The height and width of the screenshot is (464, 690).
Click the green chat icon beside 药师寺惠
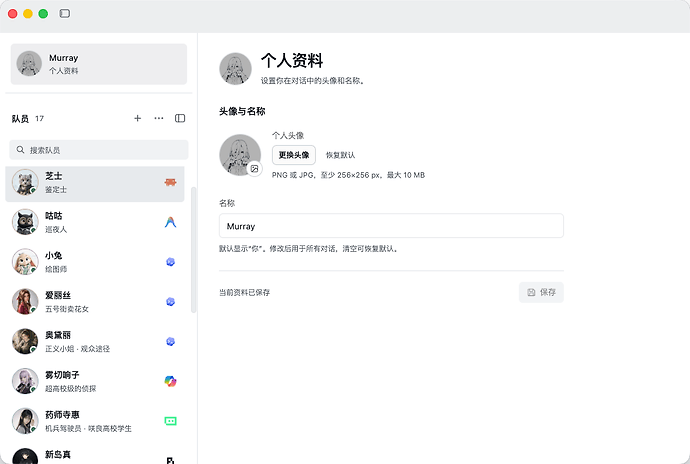170,421
